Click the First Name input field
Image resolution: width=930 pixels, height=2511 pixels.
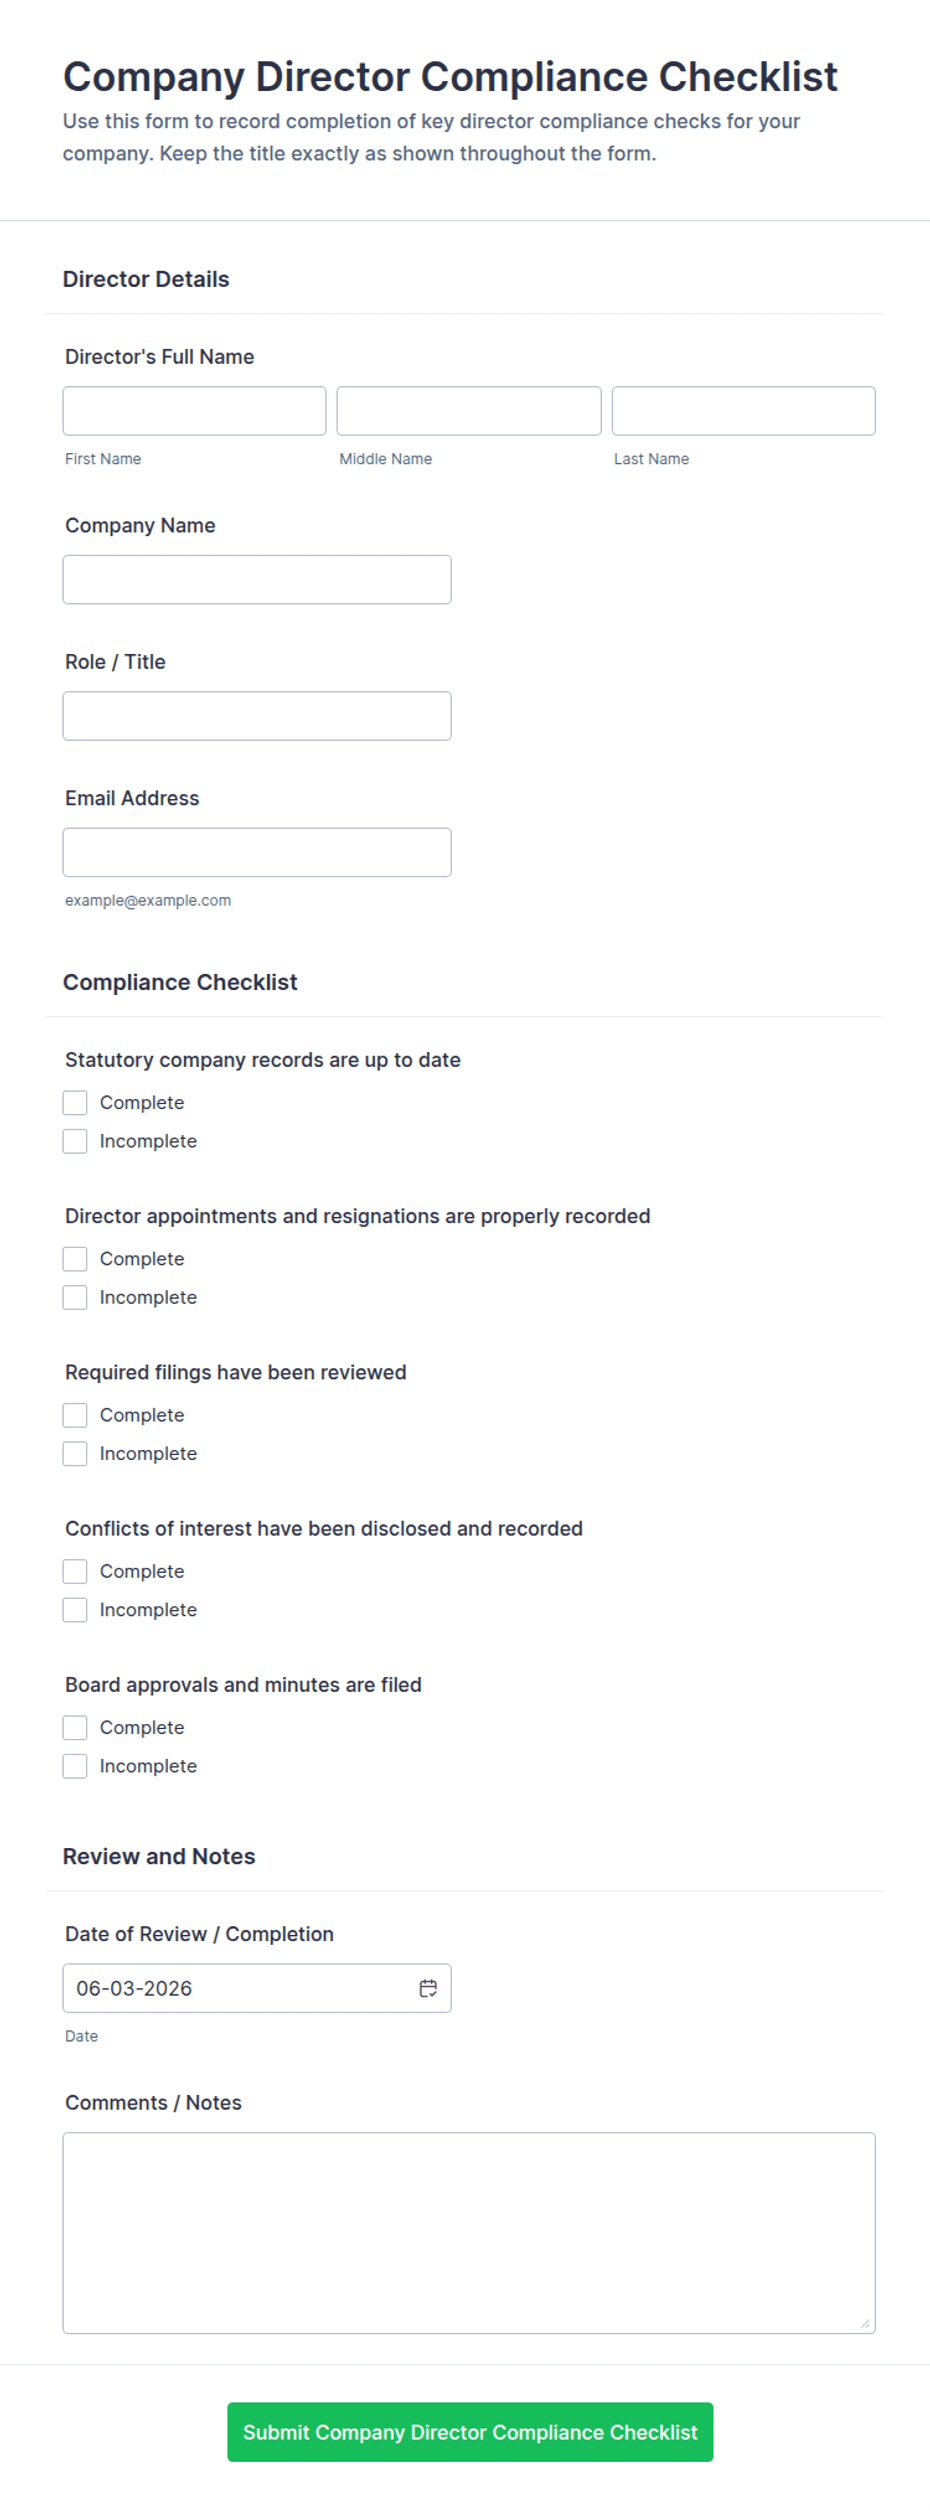click(x=194, y=411)
